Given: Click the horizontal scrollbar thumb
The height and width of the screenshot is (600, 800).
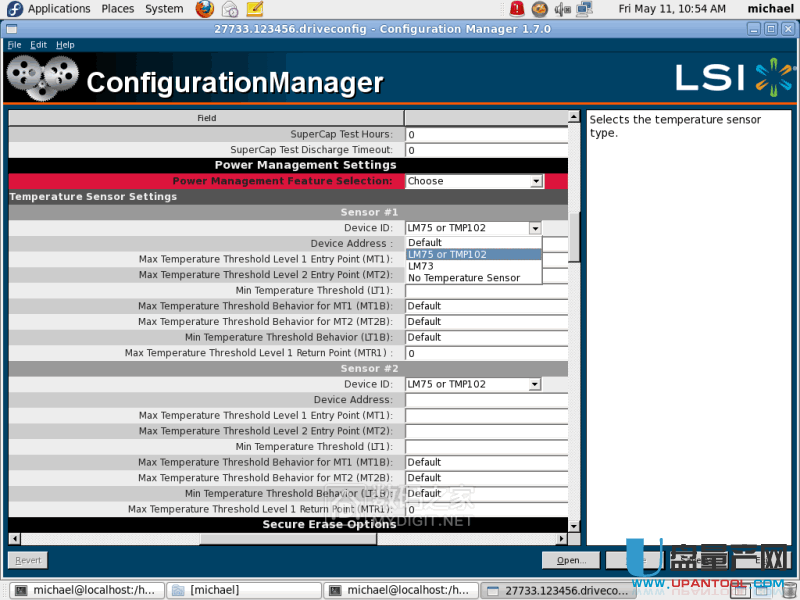Looking at the screenshot, I should [288, 539].
